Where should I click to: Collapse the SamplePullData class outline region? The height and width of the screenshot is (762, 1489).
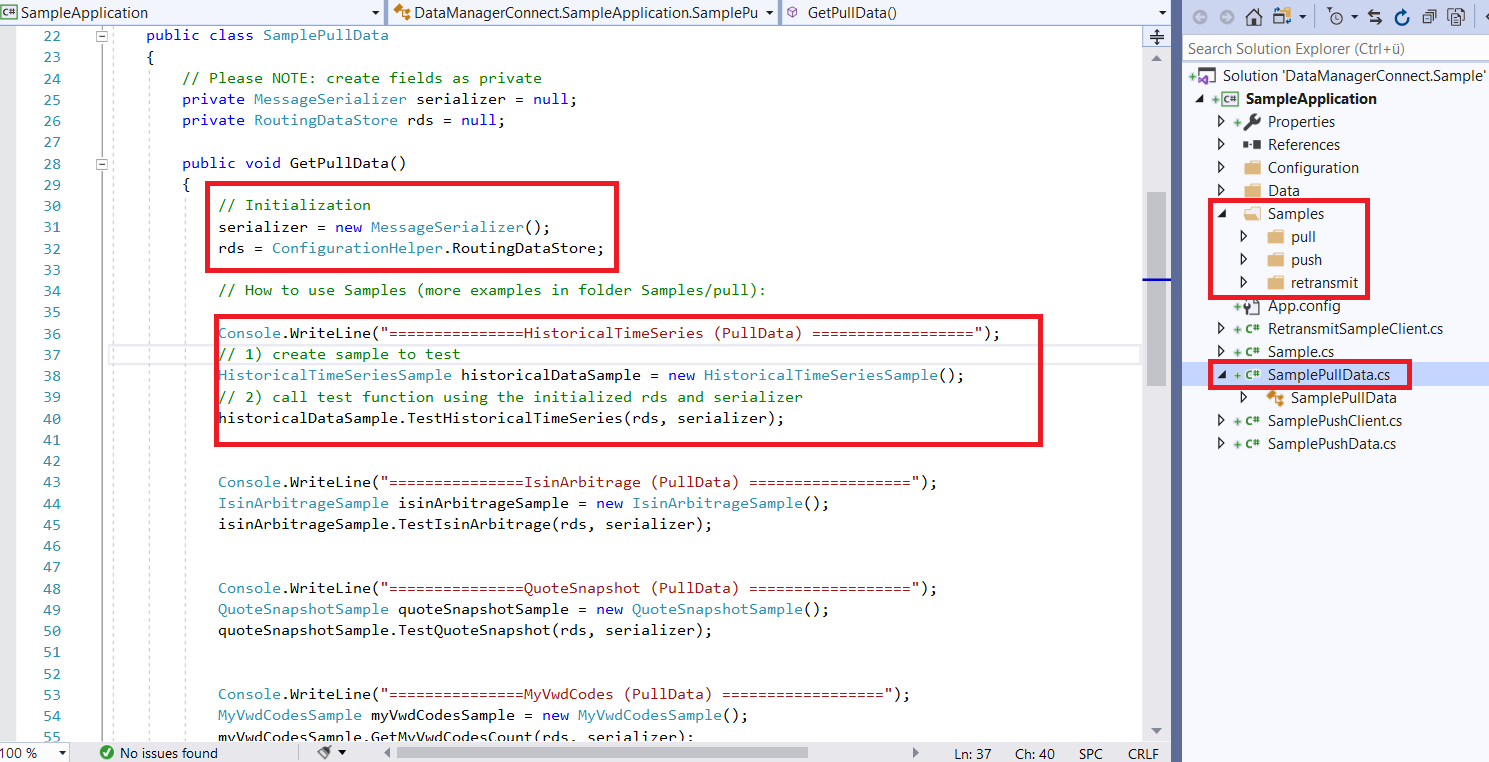(x=101, y=36)
